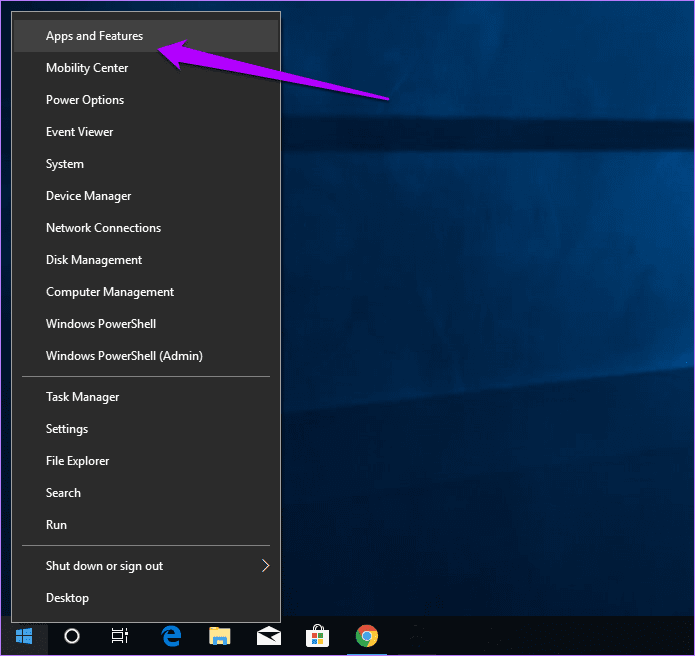This screenshot has width=695, height=656.
Task: Open Settings from the menu
Action: click(146, 429)
